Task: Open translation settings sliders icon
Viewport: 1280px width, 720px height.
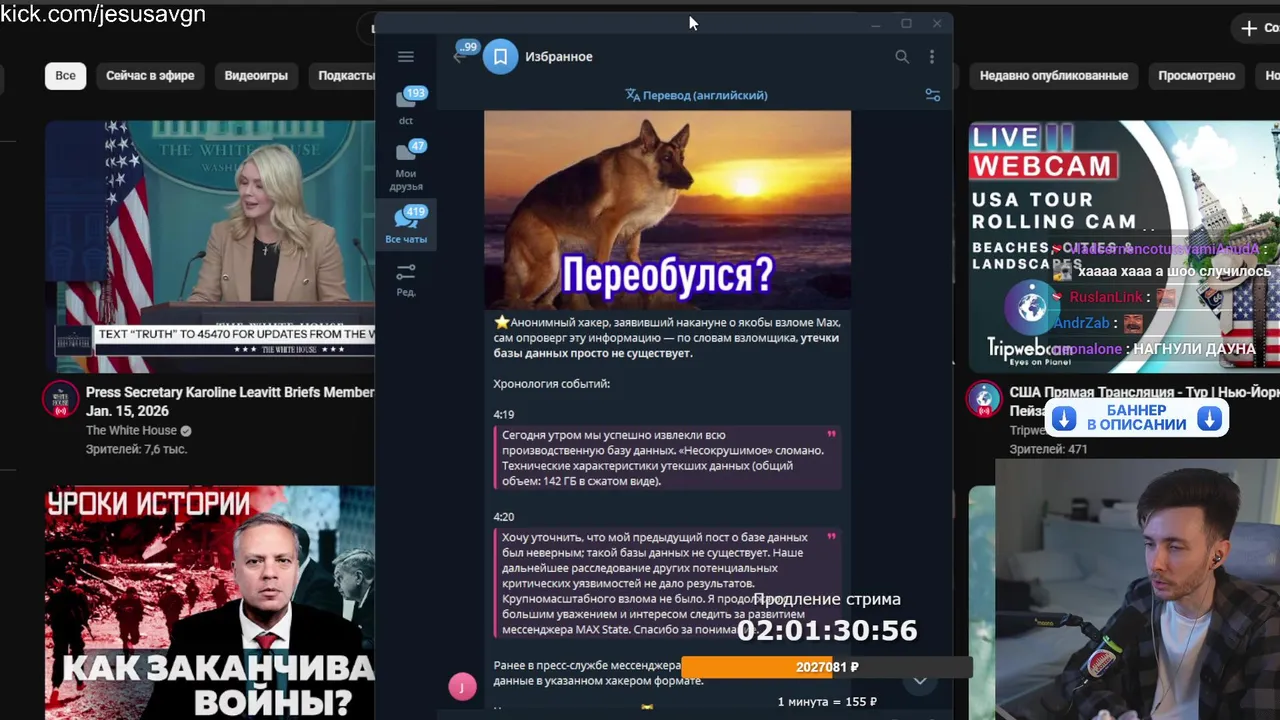Action: click(x=933, y=95)
